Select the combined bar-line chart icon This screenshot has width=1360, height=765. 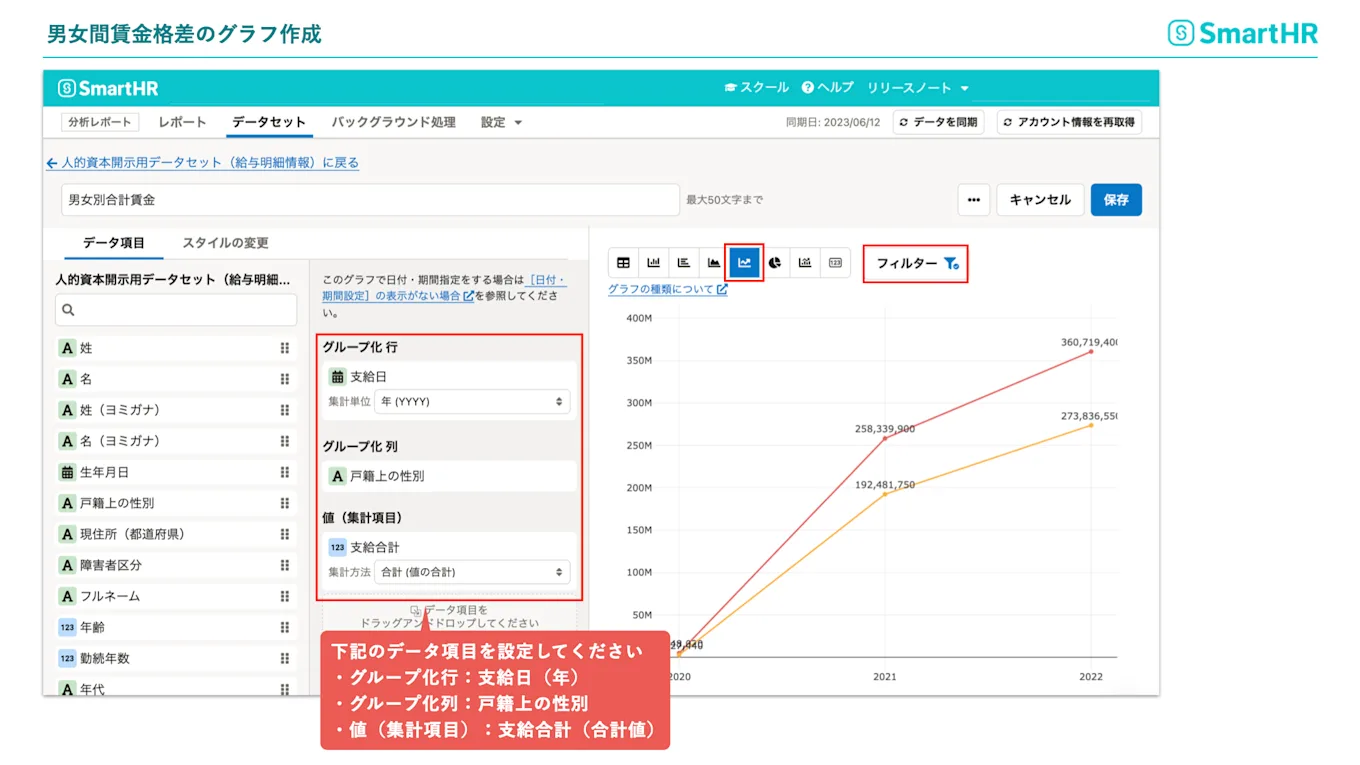805,263
